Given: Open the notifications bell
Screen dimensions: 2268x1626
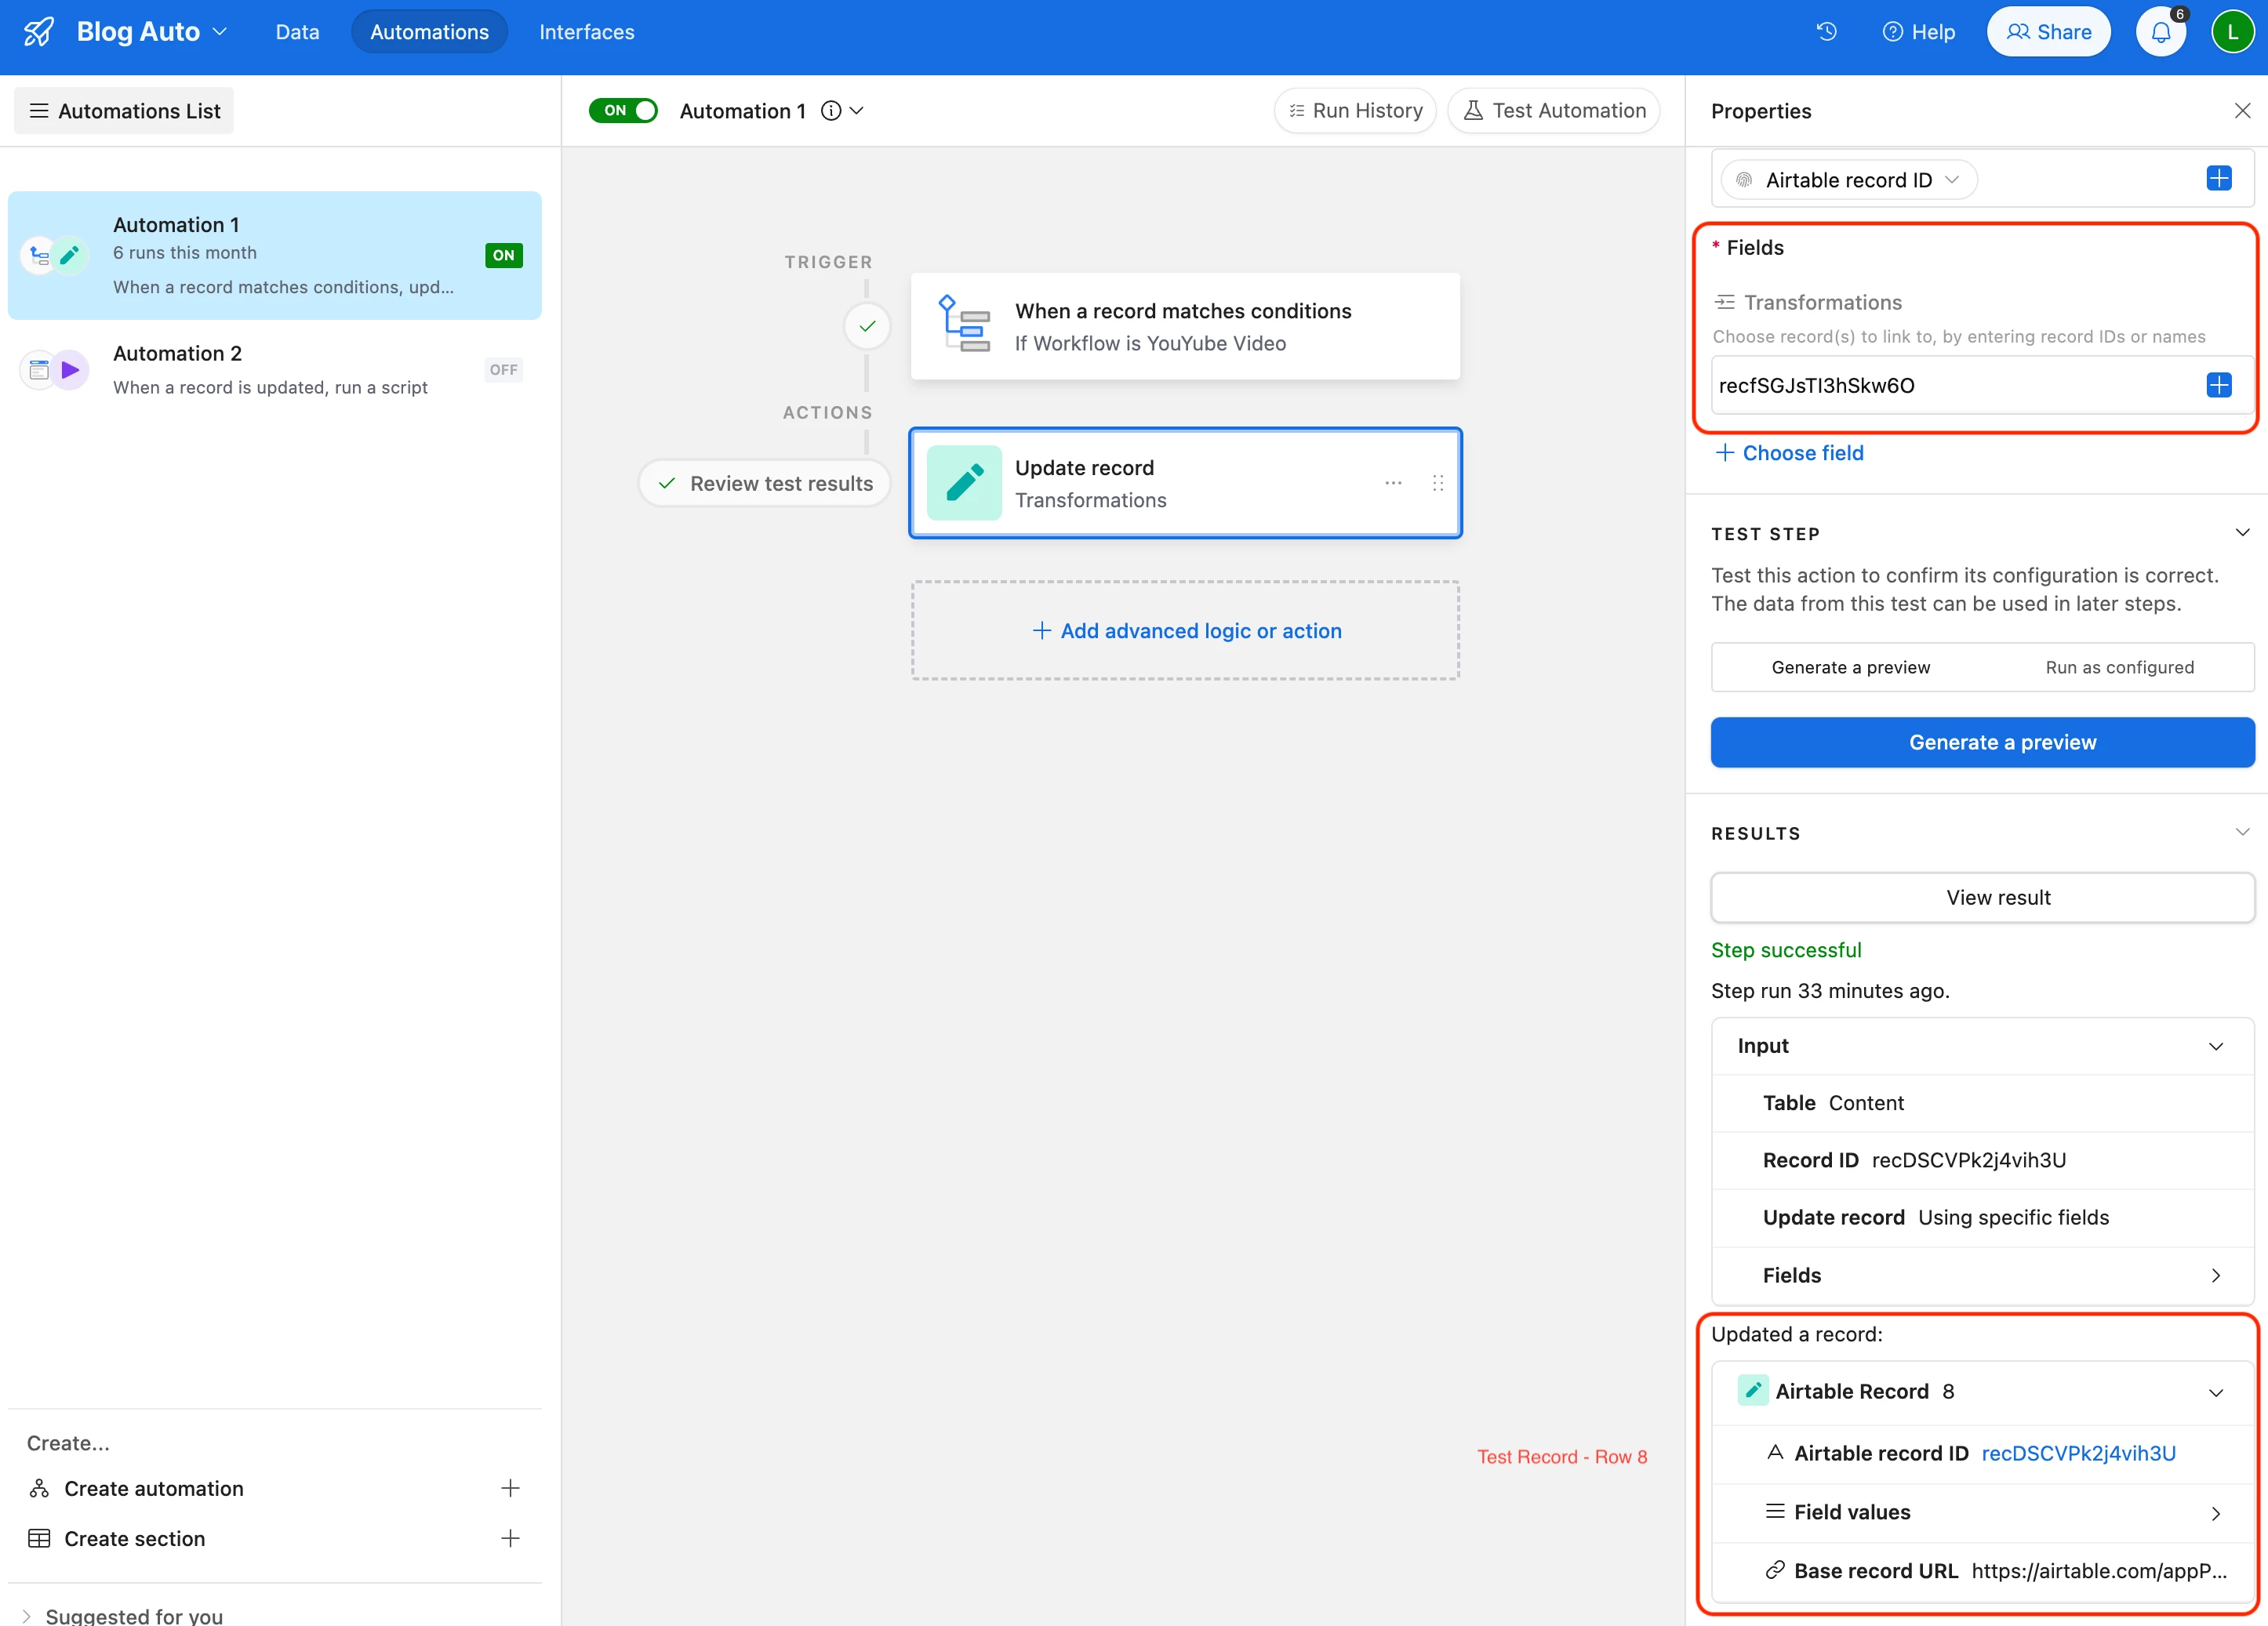Looking at the screenshot, I should point(2160,32).
